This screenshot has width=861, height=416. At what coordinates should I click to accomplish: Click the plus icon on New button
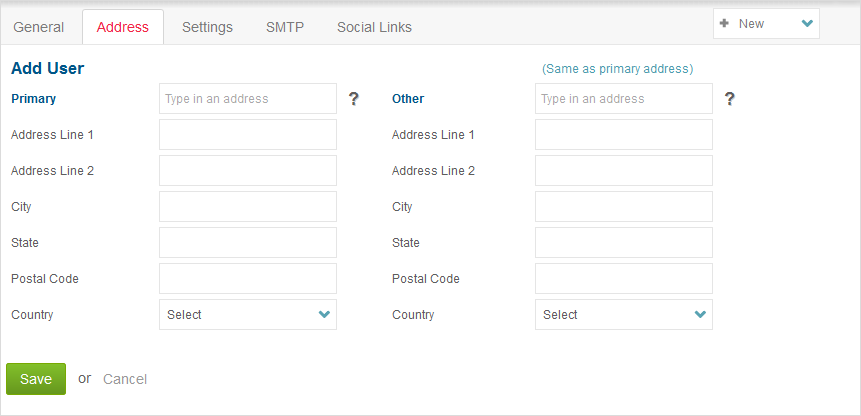point(724,24)
